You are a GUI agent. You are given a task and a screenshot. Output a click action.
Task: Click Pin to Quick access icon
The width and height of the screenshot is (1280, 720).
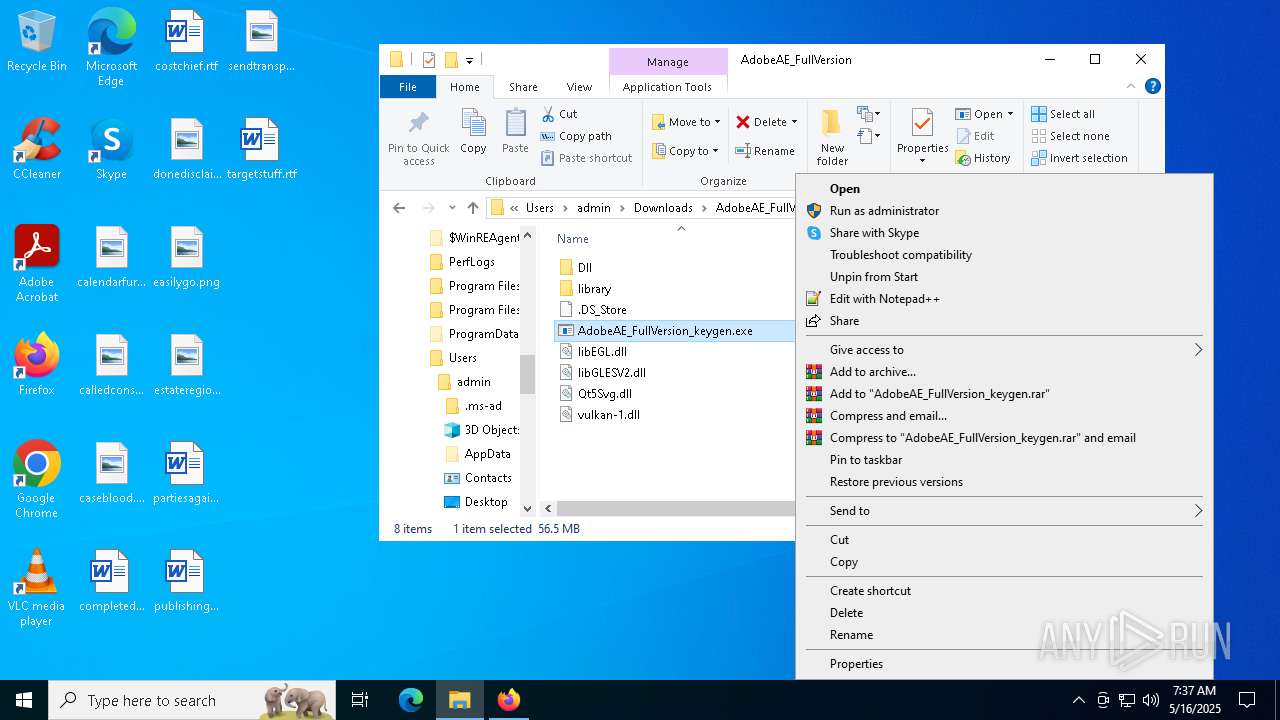419,123
